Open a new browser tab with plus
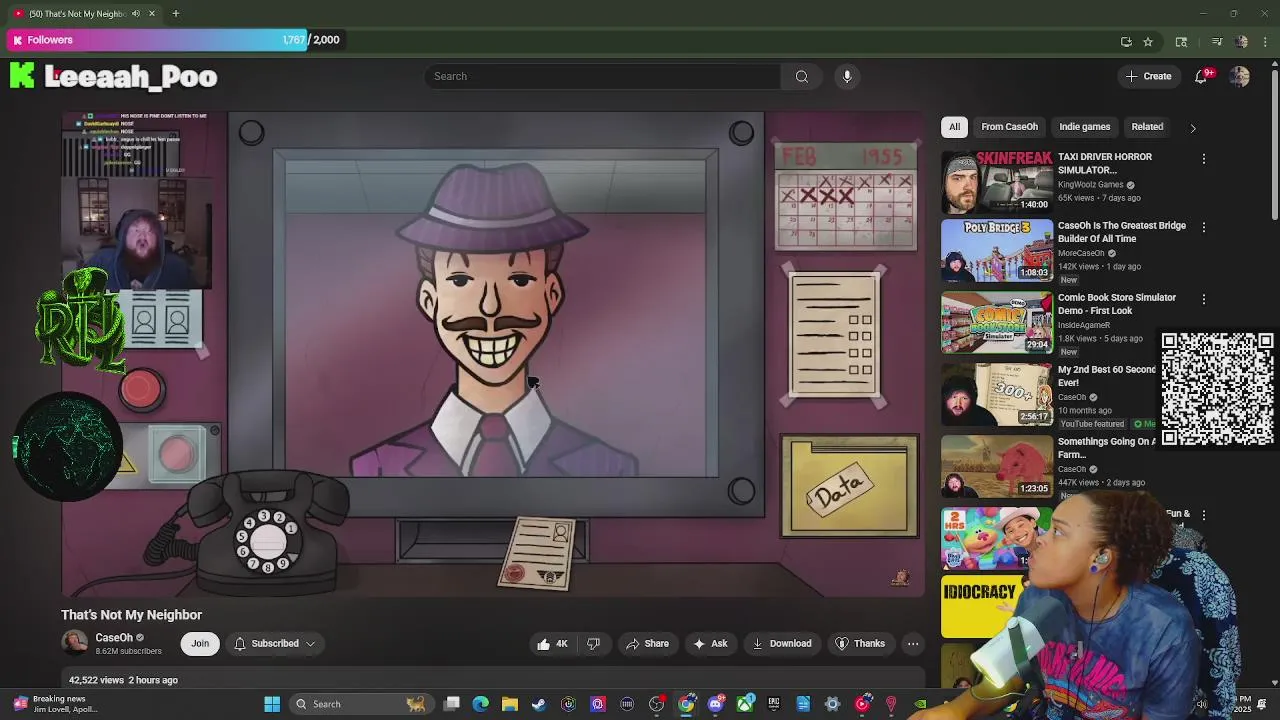Screen dimensions: 1280x720 175,14
